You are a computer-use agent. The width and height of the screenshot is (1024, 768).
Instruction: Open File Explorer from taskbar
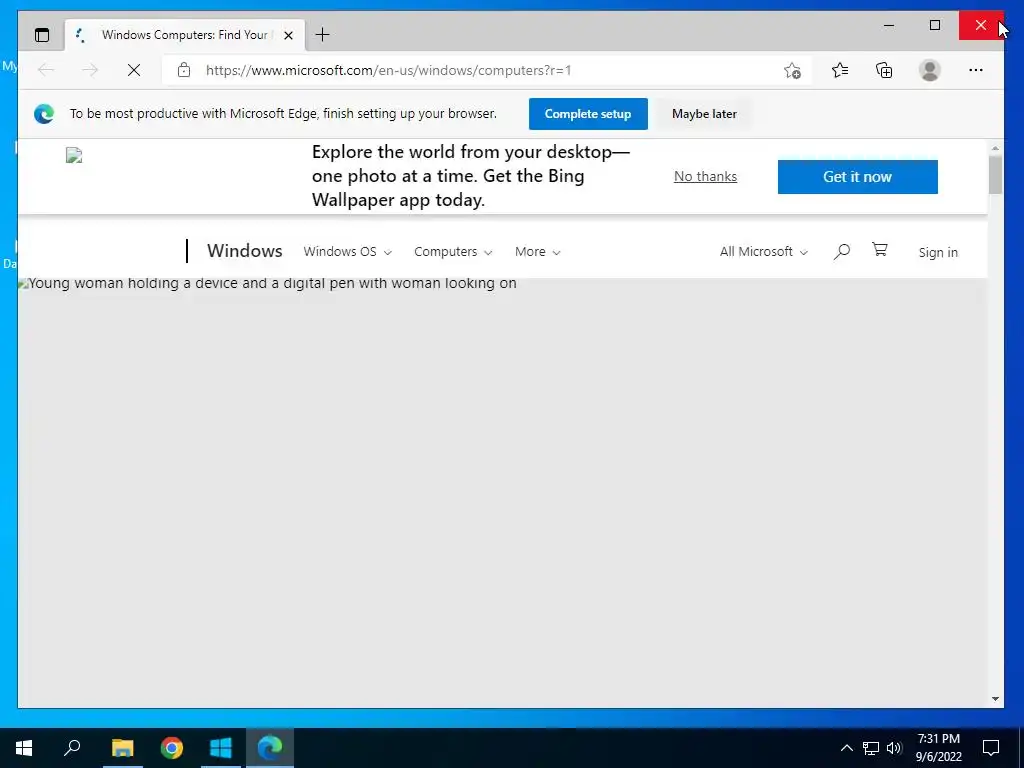122,748
